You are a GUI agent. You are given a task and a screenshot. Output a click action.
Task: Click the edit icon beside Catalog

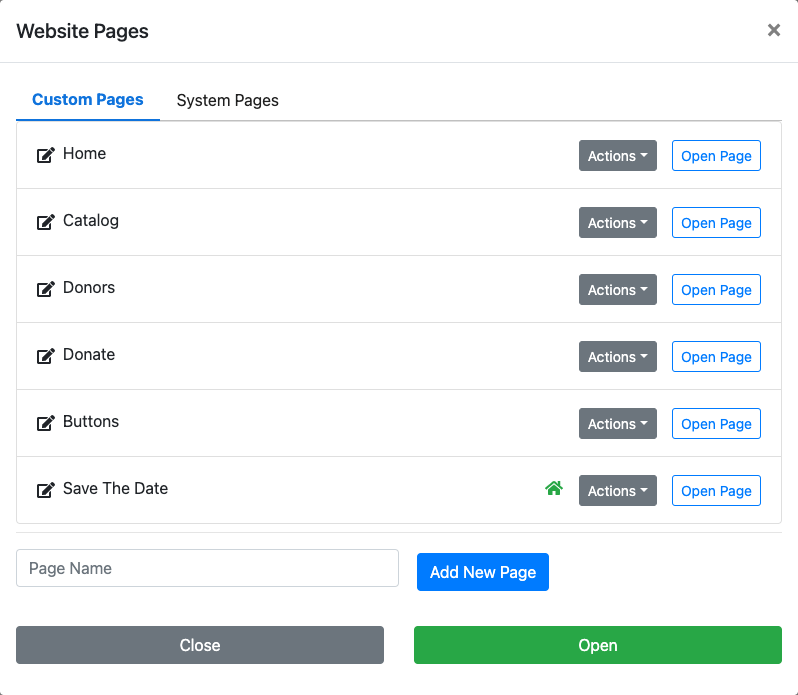pyautogui.click(x=45, y=222)
